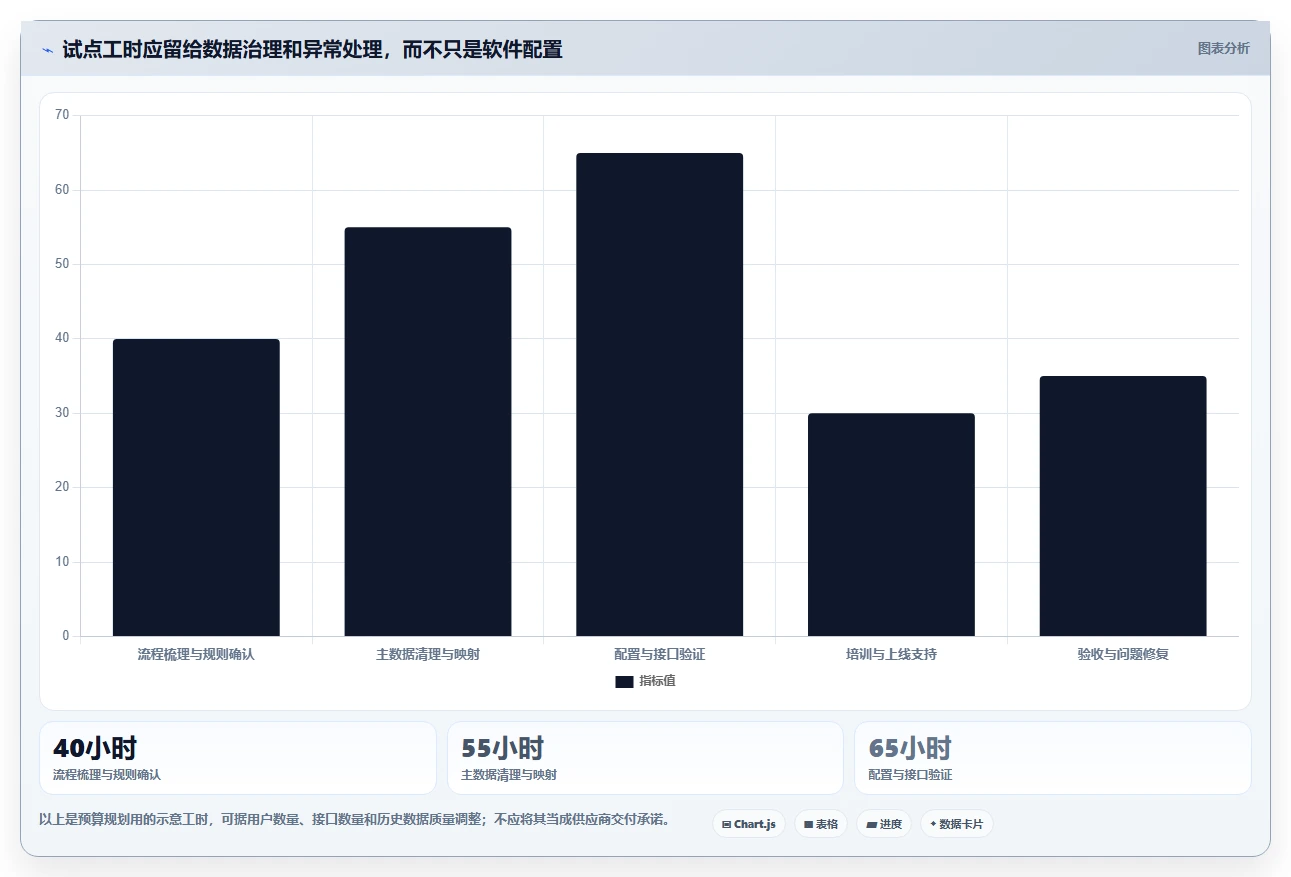Viewport: 1291px width, 877px height.
Task: Open the 40小时 data card
Action: pos(238,758)
